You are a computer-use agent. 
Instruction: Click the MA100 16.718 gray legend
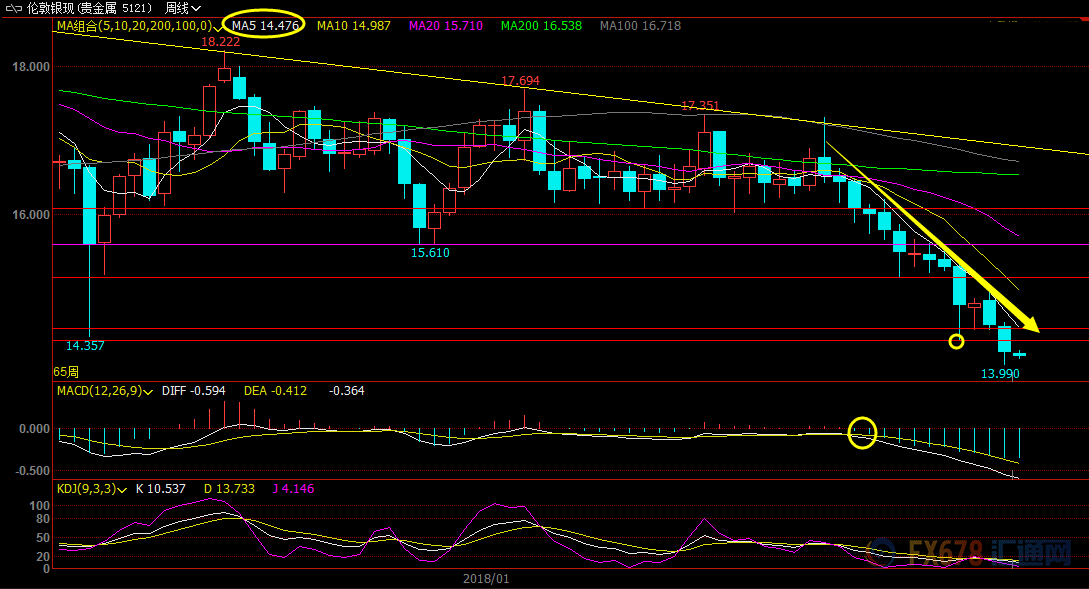640,26
